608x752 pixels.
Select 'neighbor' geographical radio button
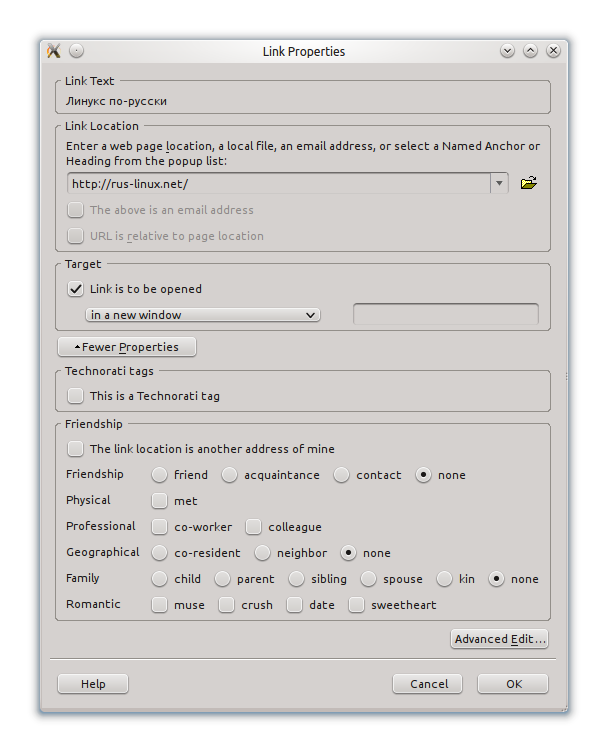(263, 553)
